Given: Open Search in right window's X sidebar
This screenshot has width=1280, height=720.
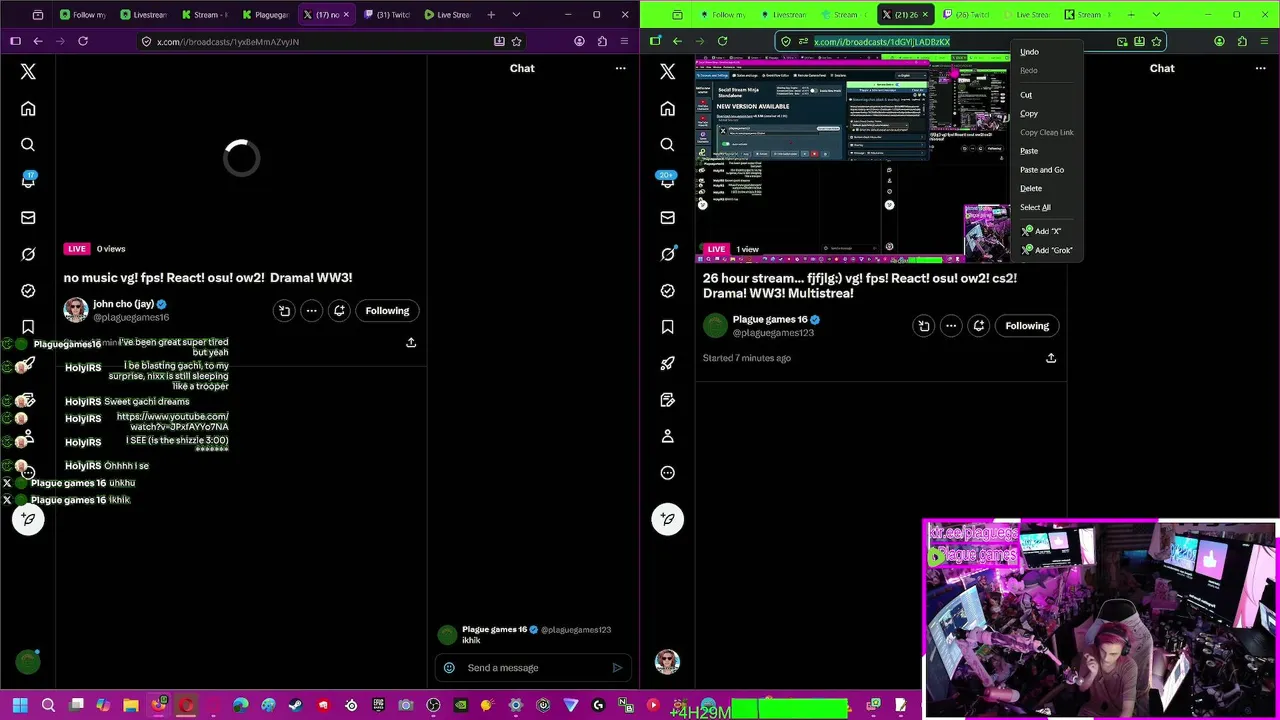Looking at the screenshot, I should click(x=668, y=145).
